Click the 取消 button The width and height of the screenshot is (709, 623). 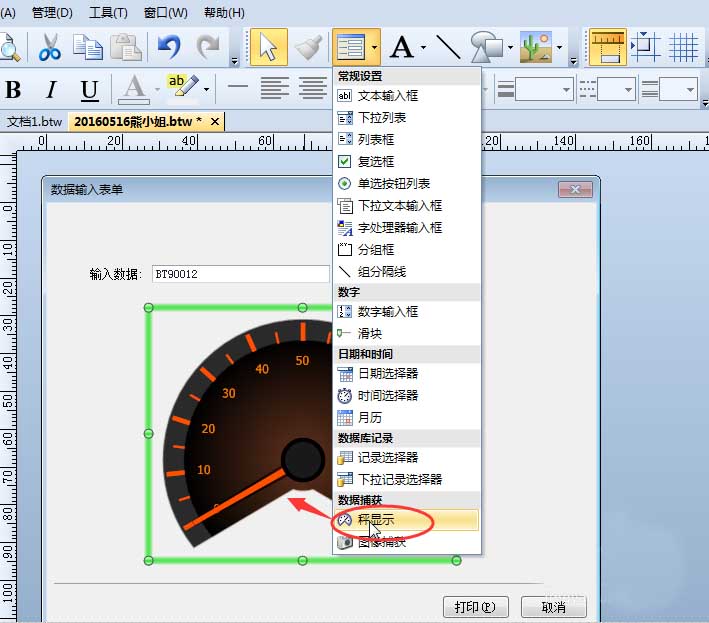pos(553,607)
